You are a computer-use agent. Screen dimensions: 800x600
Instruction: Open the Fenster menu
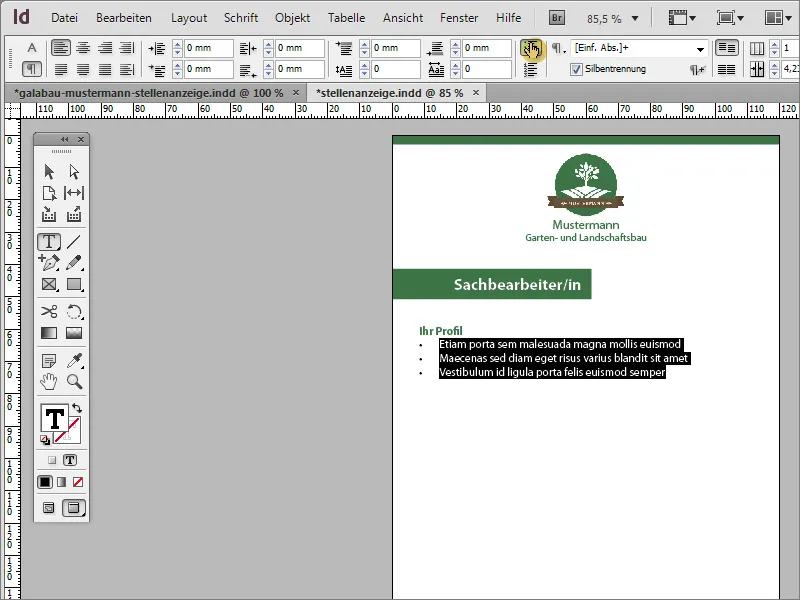(x=459, y=18)
